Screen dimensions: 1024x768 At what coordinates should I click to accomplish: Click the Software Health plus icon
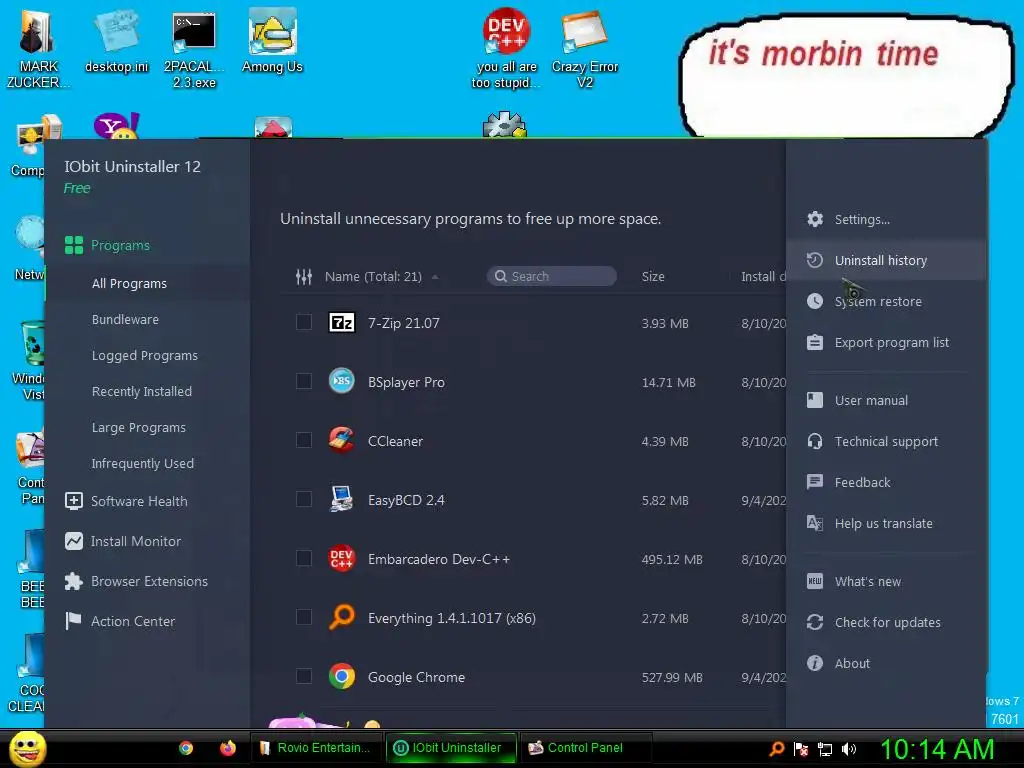pos(74,501)
